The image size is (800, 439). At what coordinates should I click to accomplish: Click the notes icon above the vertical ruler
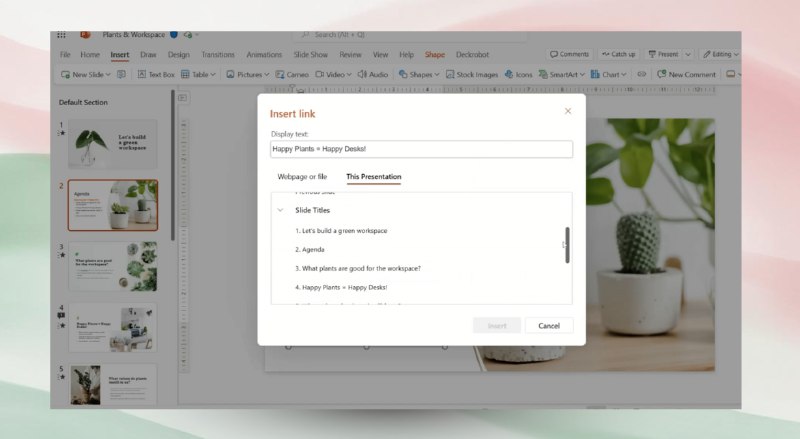(x=183, y=97)
